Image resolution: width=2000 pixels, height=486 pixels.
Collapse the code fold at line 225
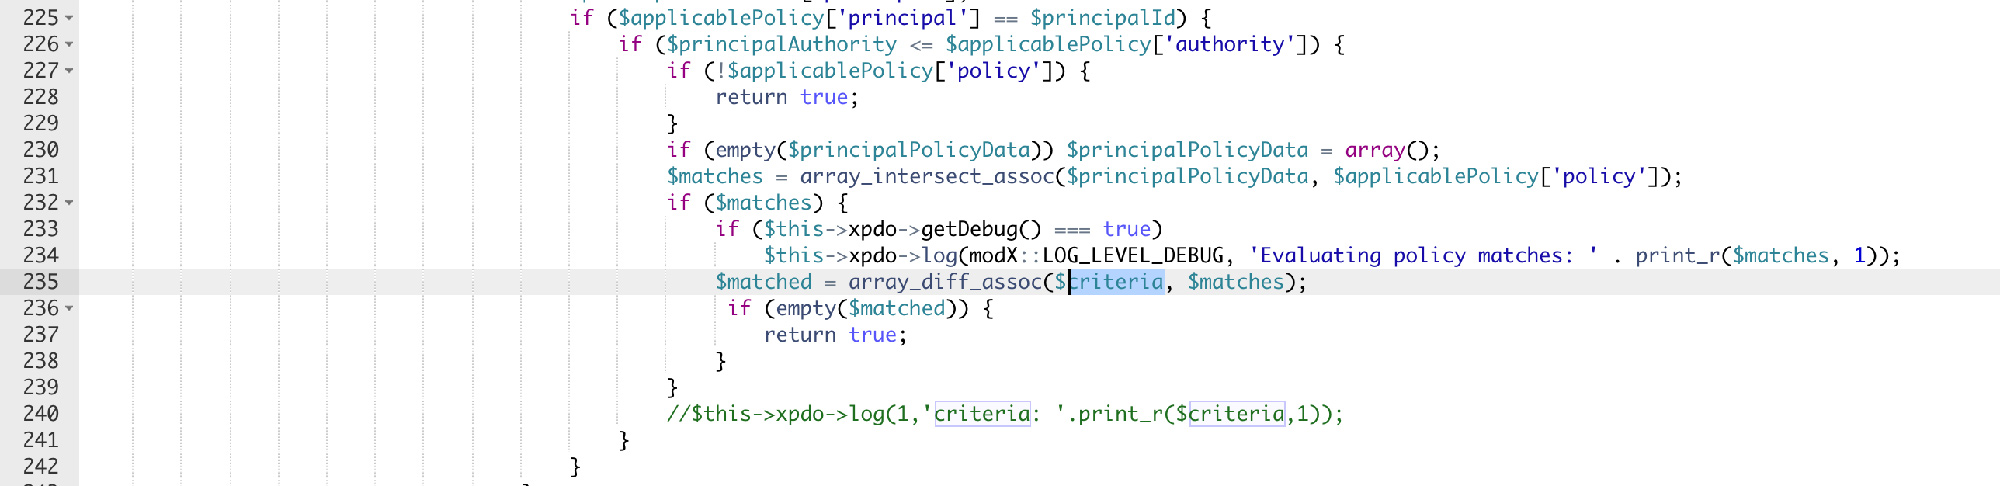[x=69, y=18]
